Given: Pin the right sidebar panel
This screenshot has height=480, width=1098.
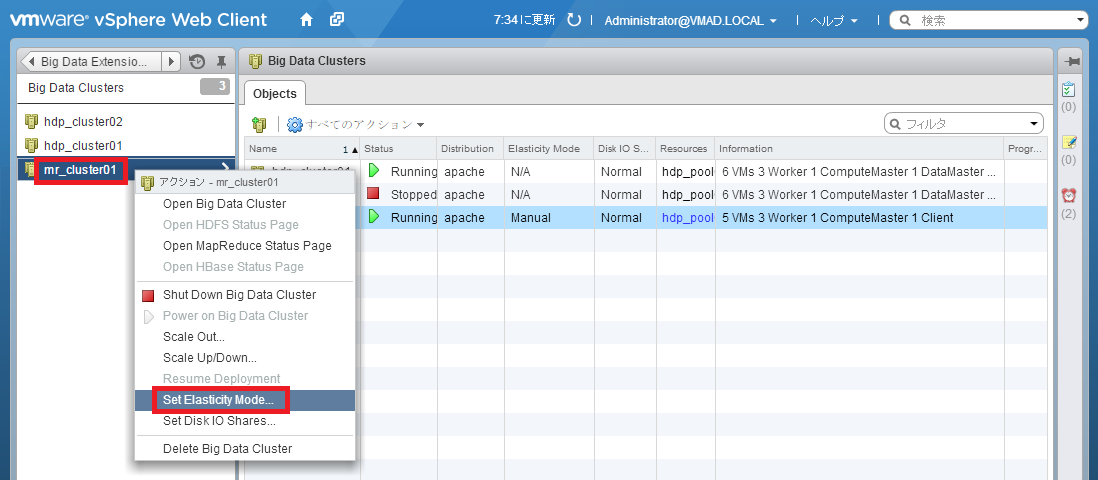Looking at the screenshot, I should pos(1072,62).
